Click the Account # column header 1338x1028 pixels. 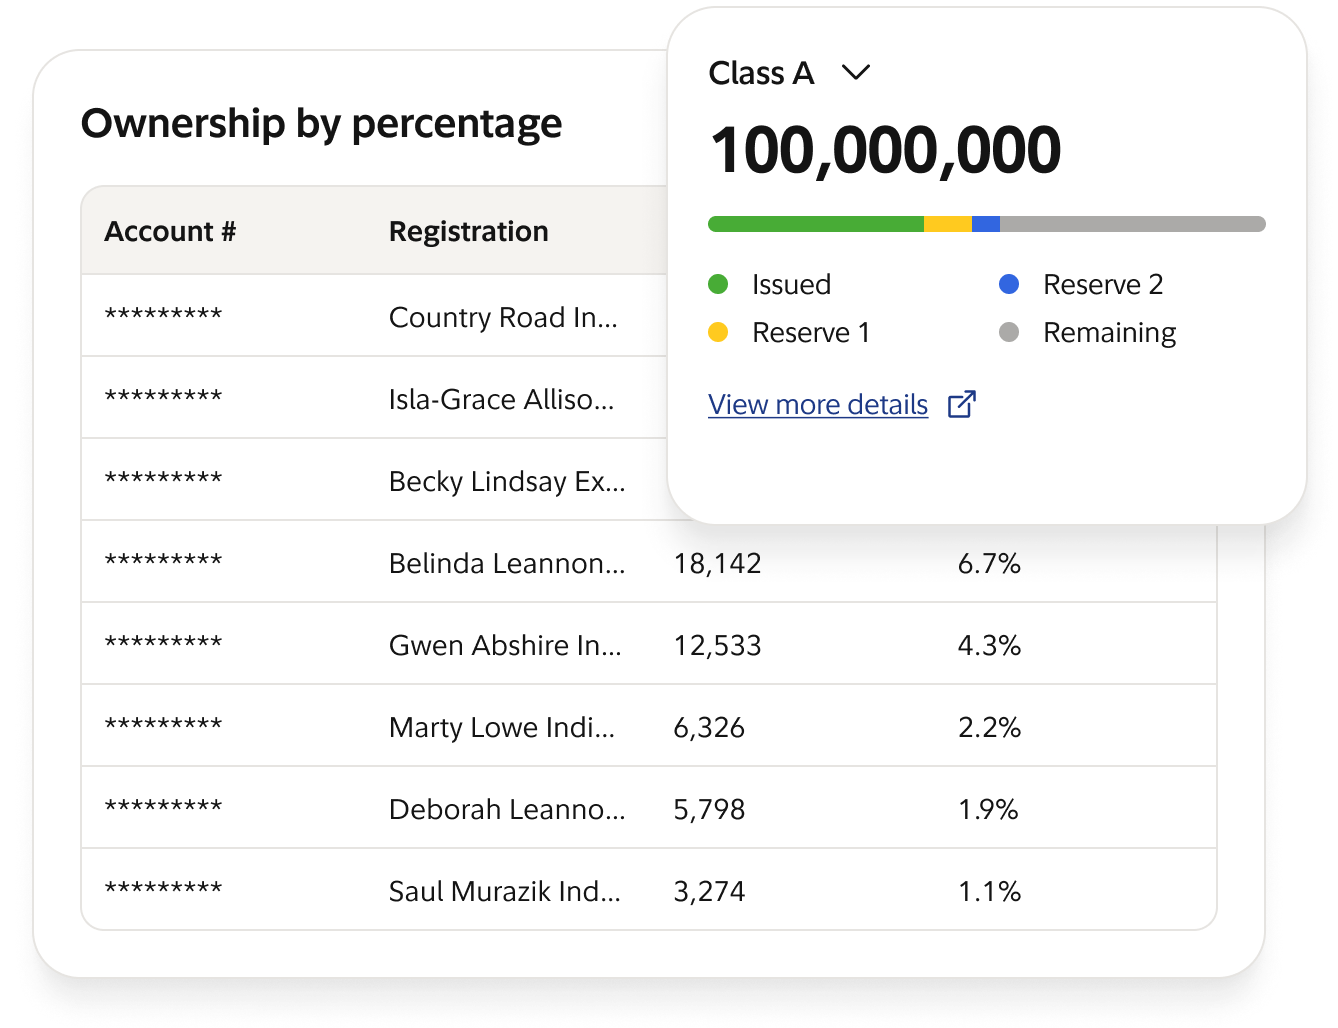click(170, 231)
